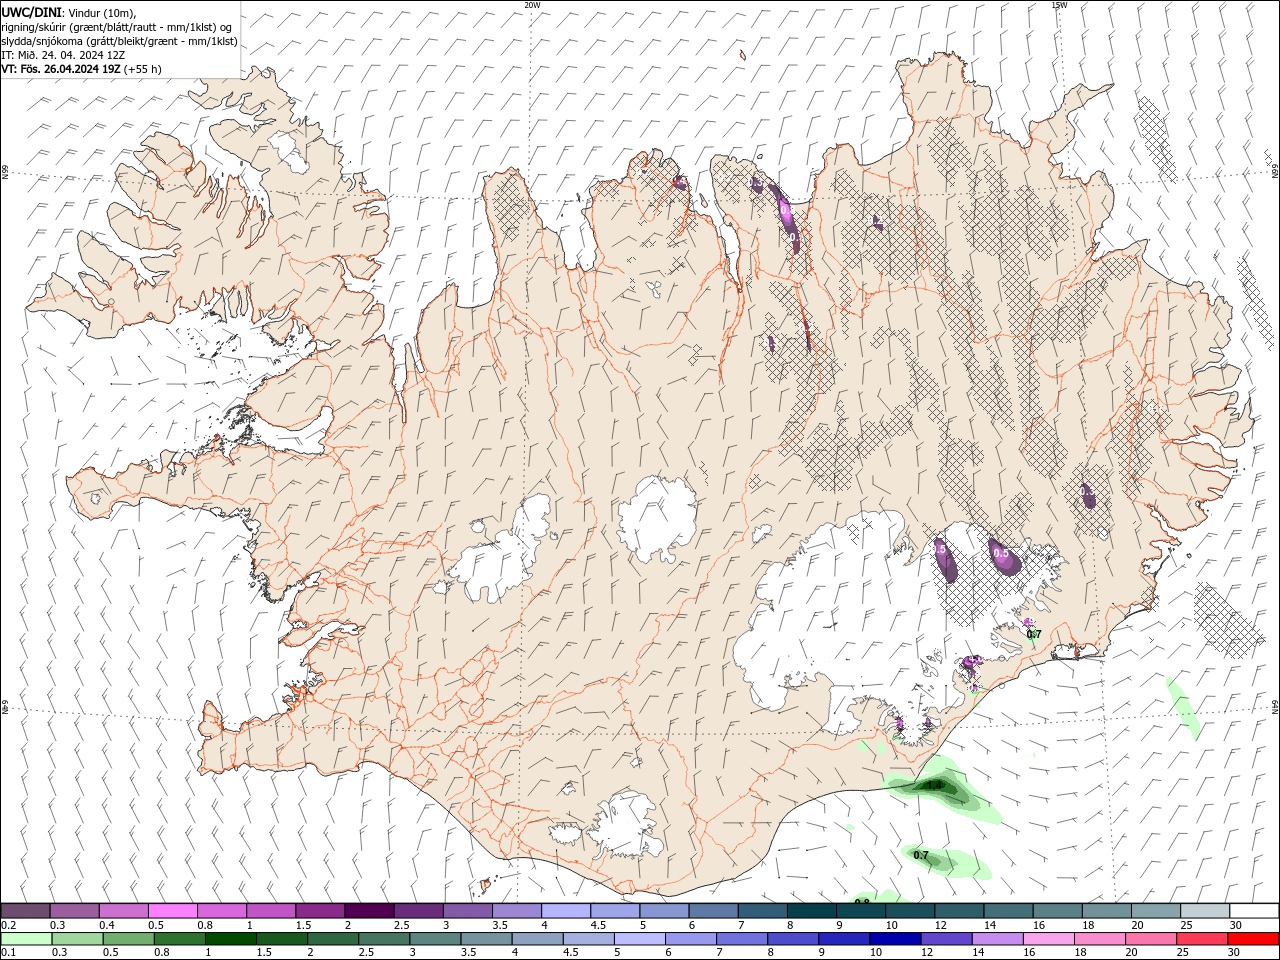The height and width of the screenshot is (960, 1280).
Task: Select the red-pink swatch labeled 25 in the lower legend
Action: coord(1201,939)
